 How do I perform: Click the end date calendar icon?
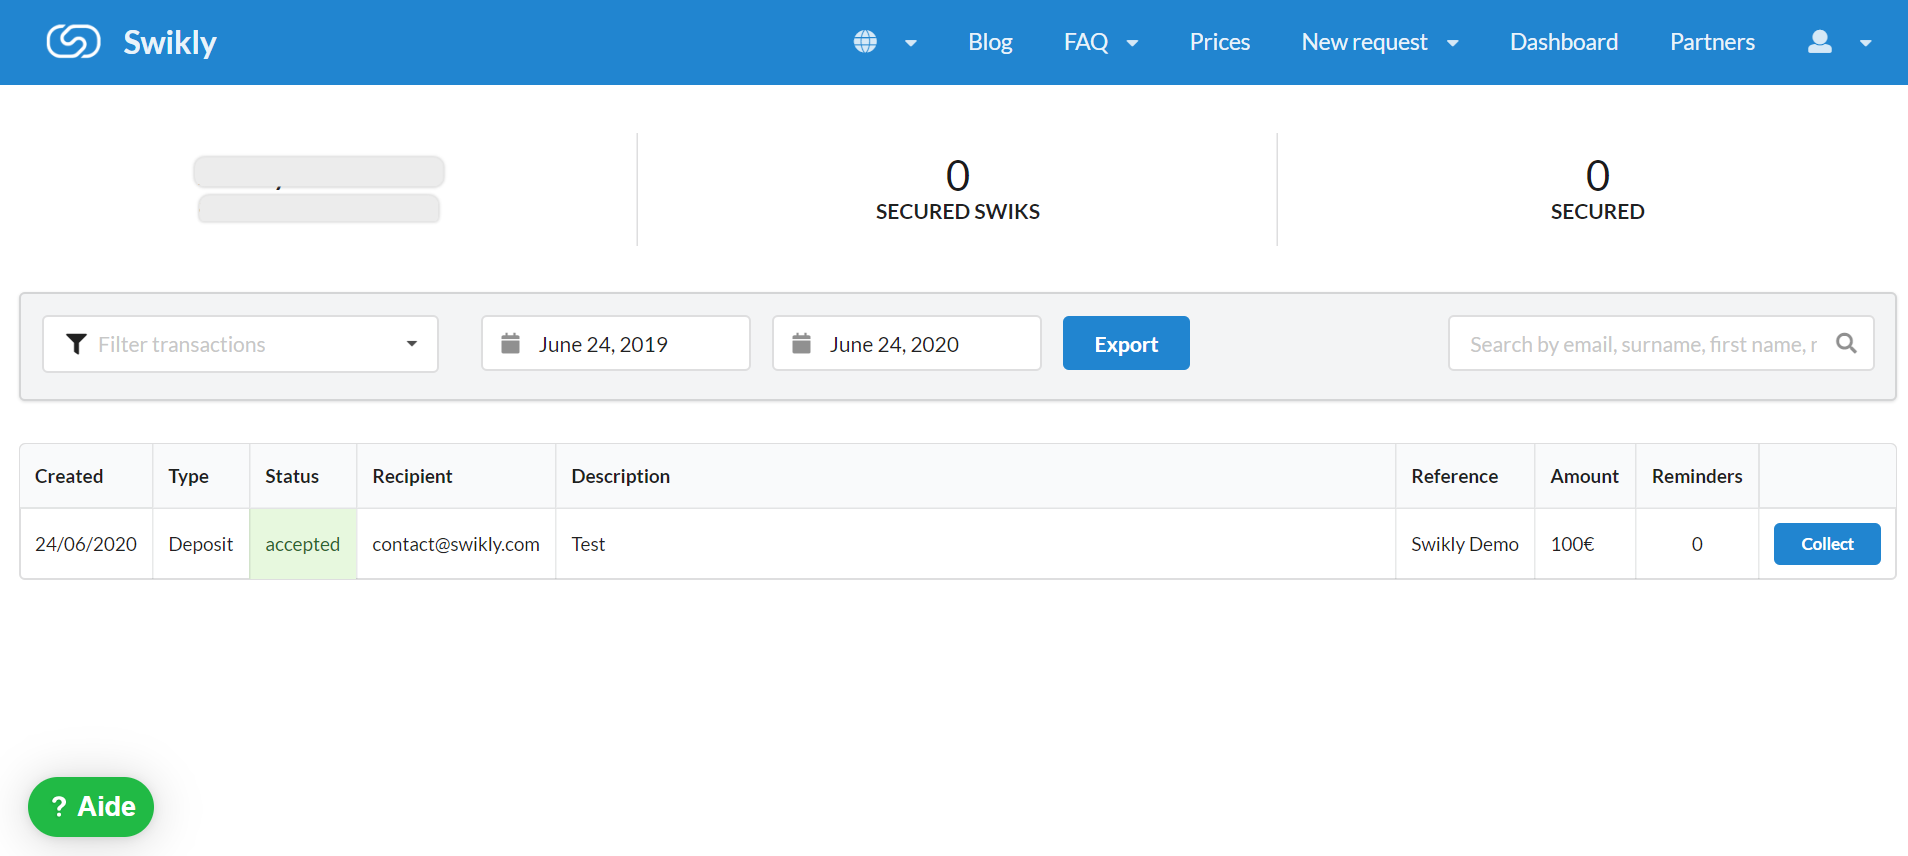point(801,344)
